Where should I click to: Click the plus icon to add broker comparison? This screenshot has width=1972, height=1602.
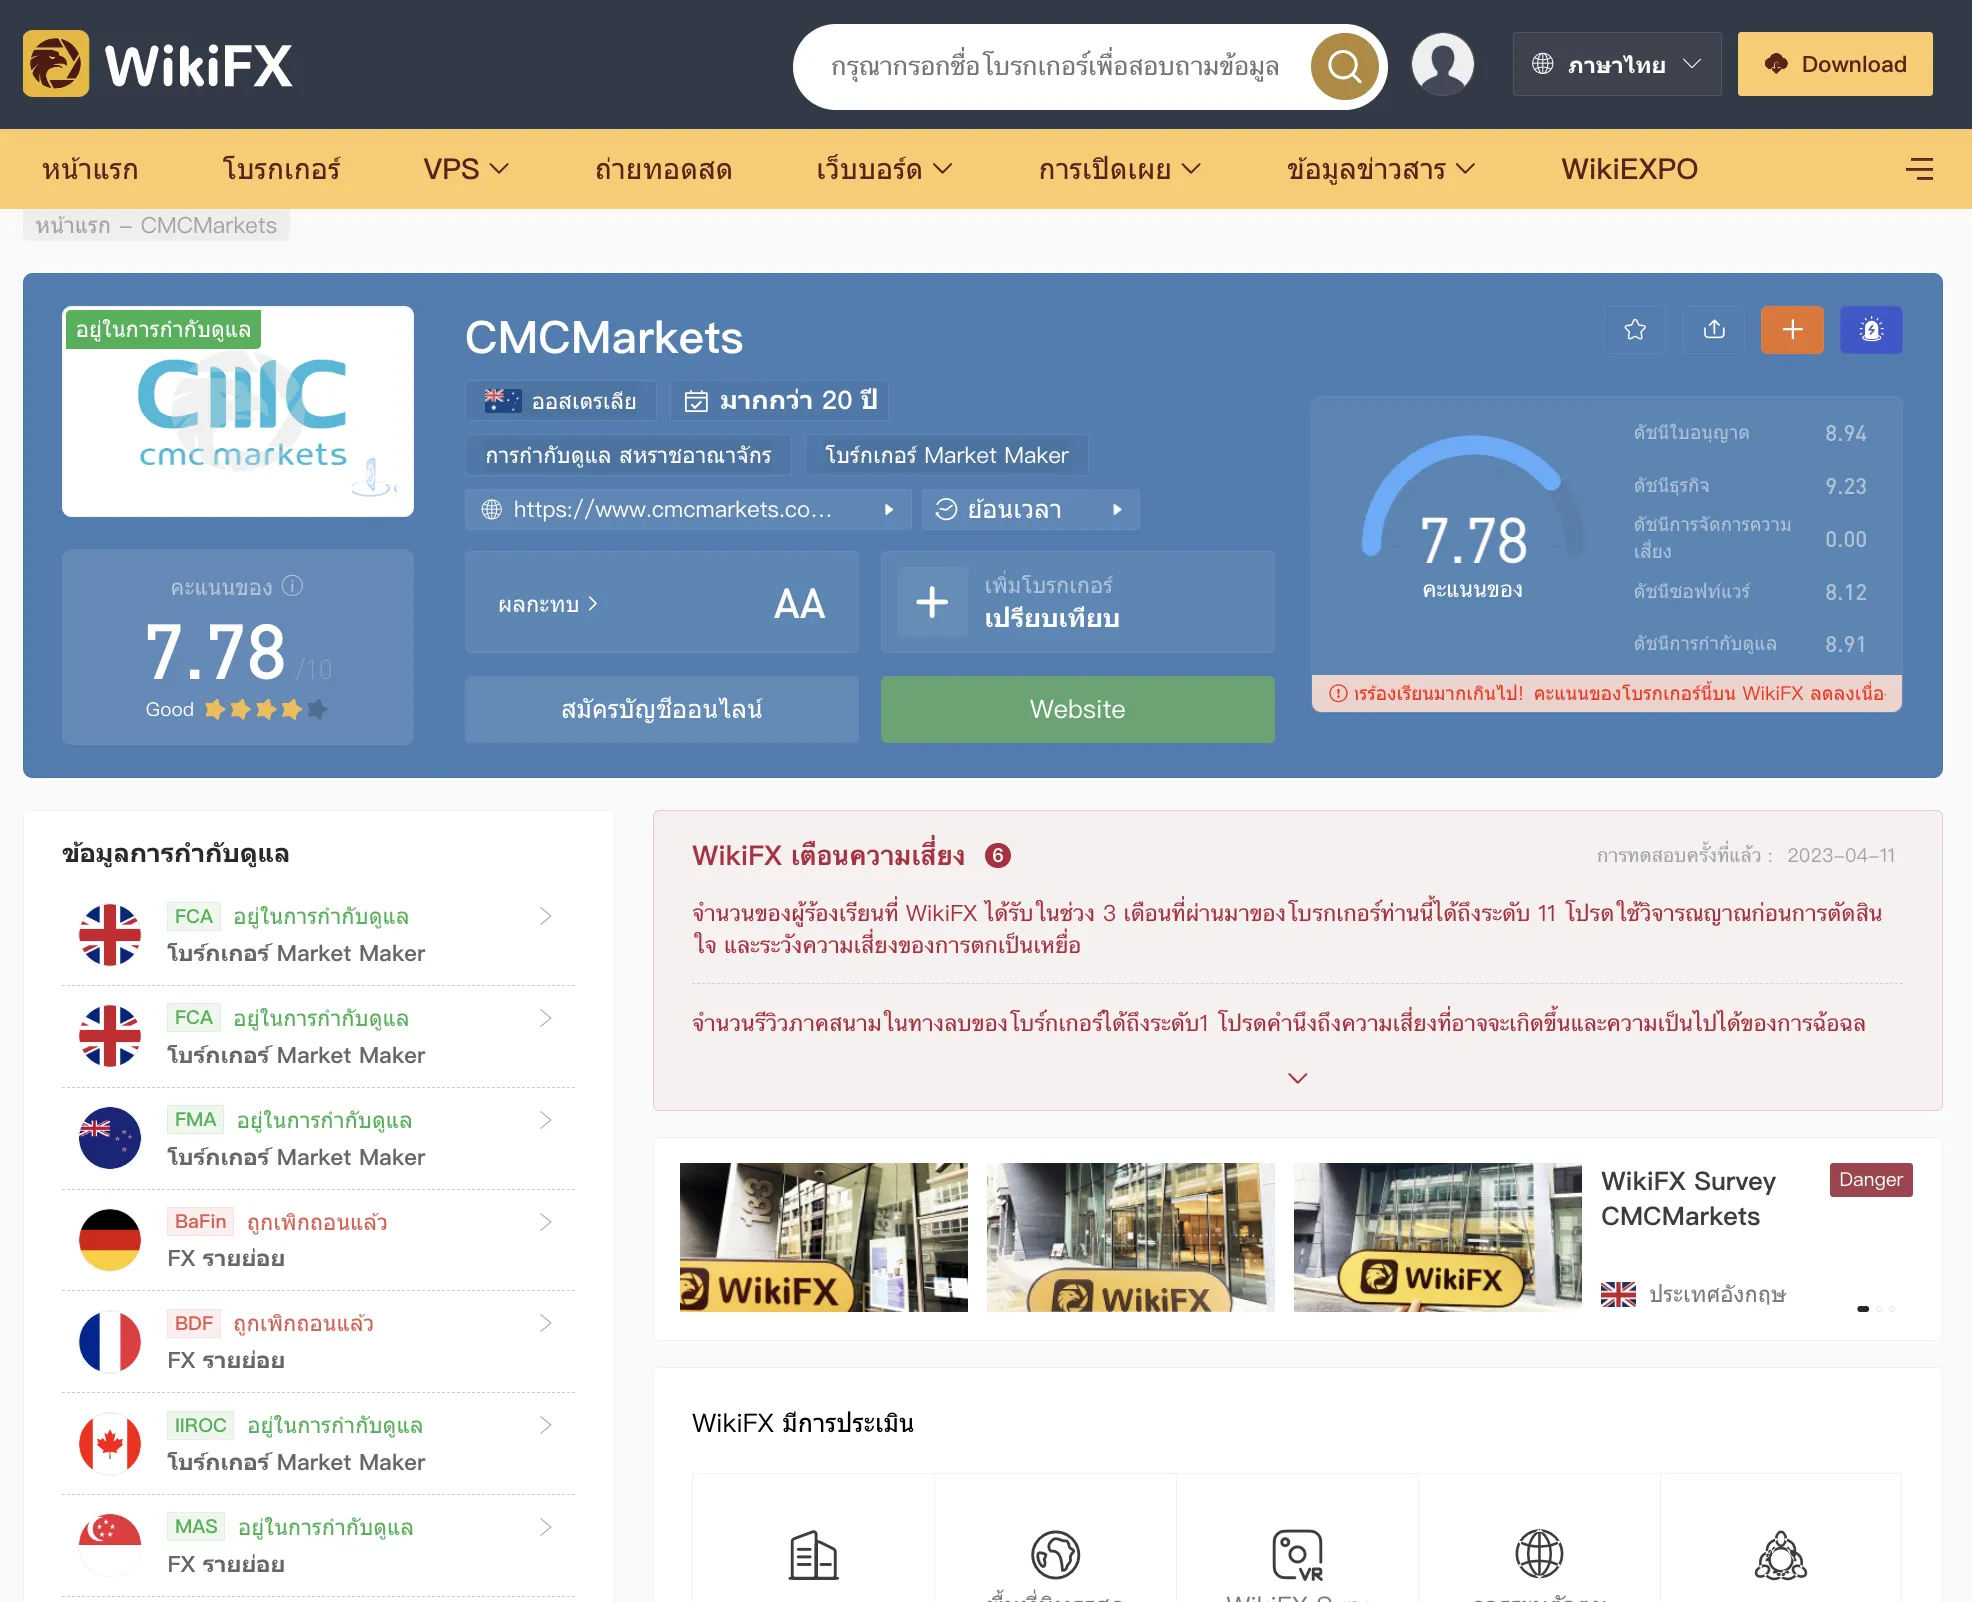coord(932,602)
